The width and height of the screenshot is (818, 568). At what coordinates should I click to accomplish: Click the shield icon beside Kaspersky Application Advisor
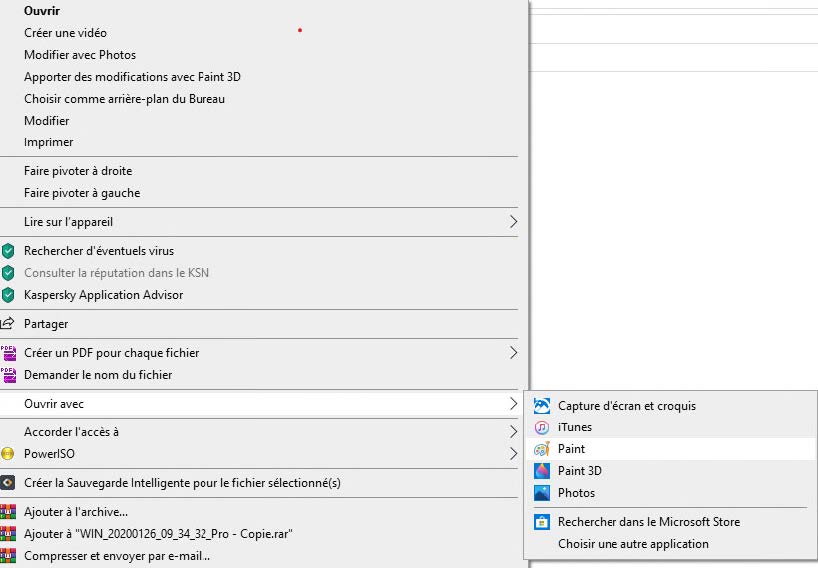tap(8, 295)
